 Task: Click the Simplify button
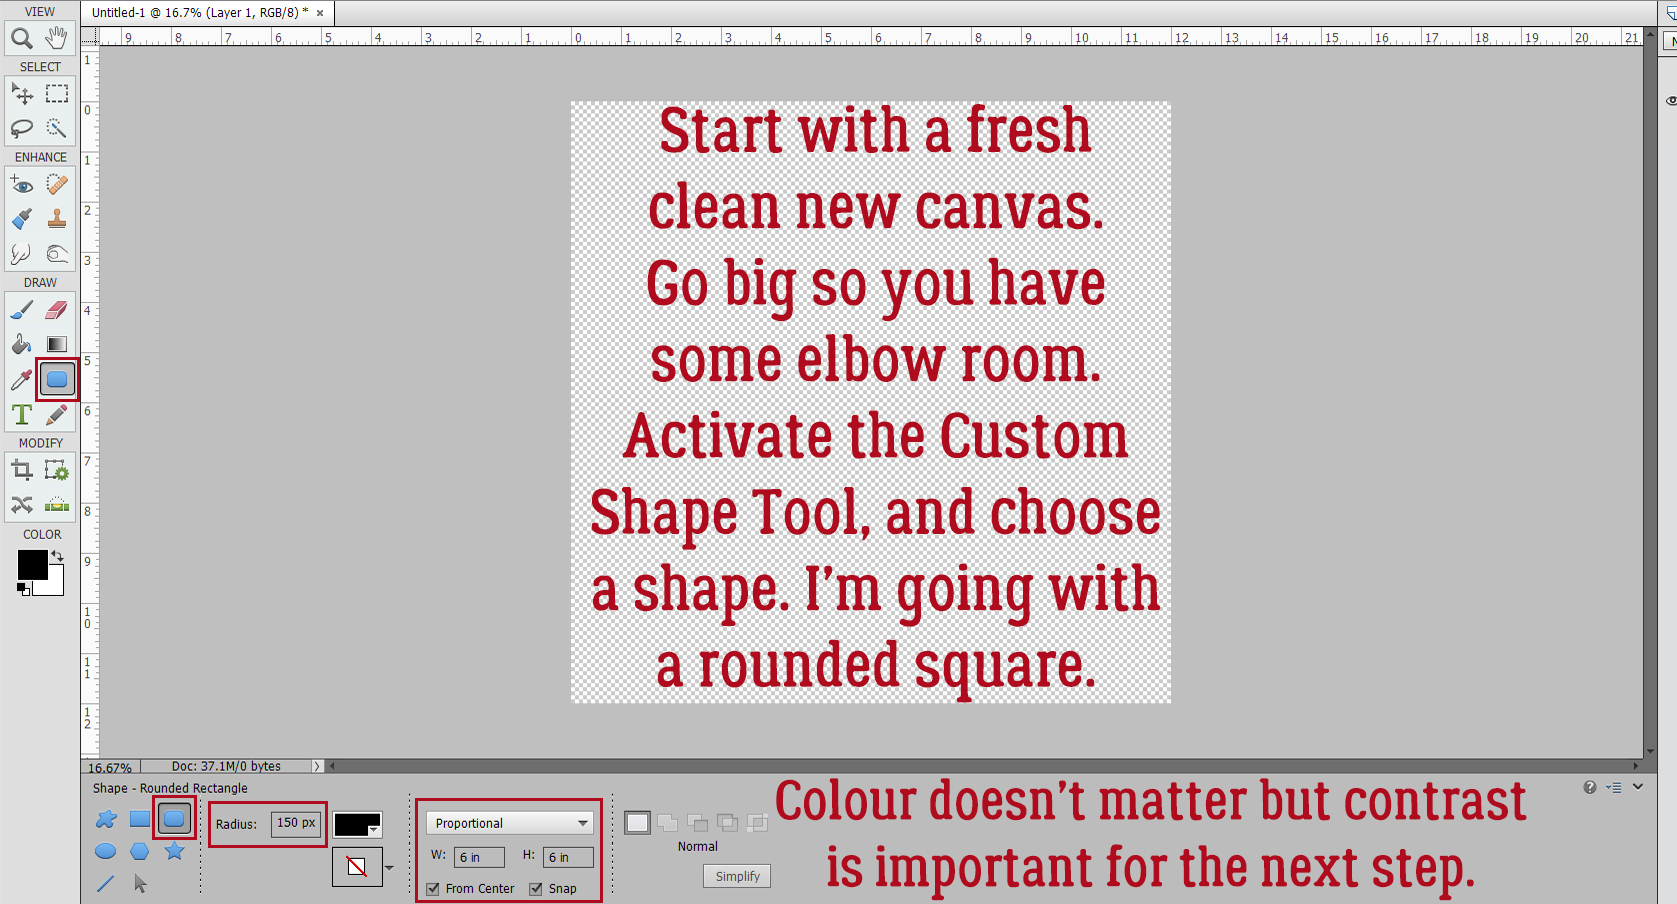[738, 876]
